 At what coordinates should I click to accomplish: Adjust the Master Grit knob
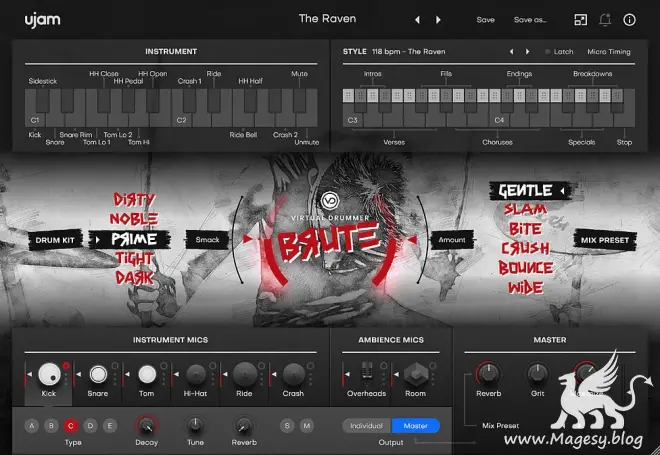[537, 374]
